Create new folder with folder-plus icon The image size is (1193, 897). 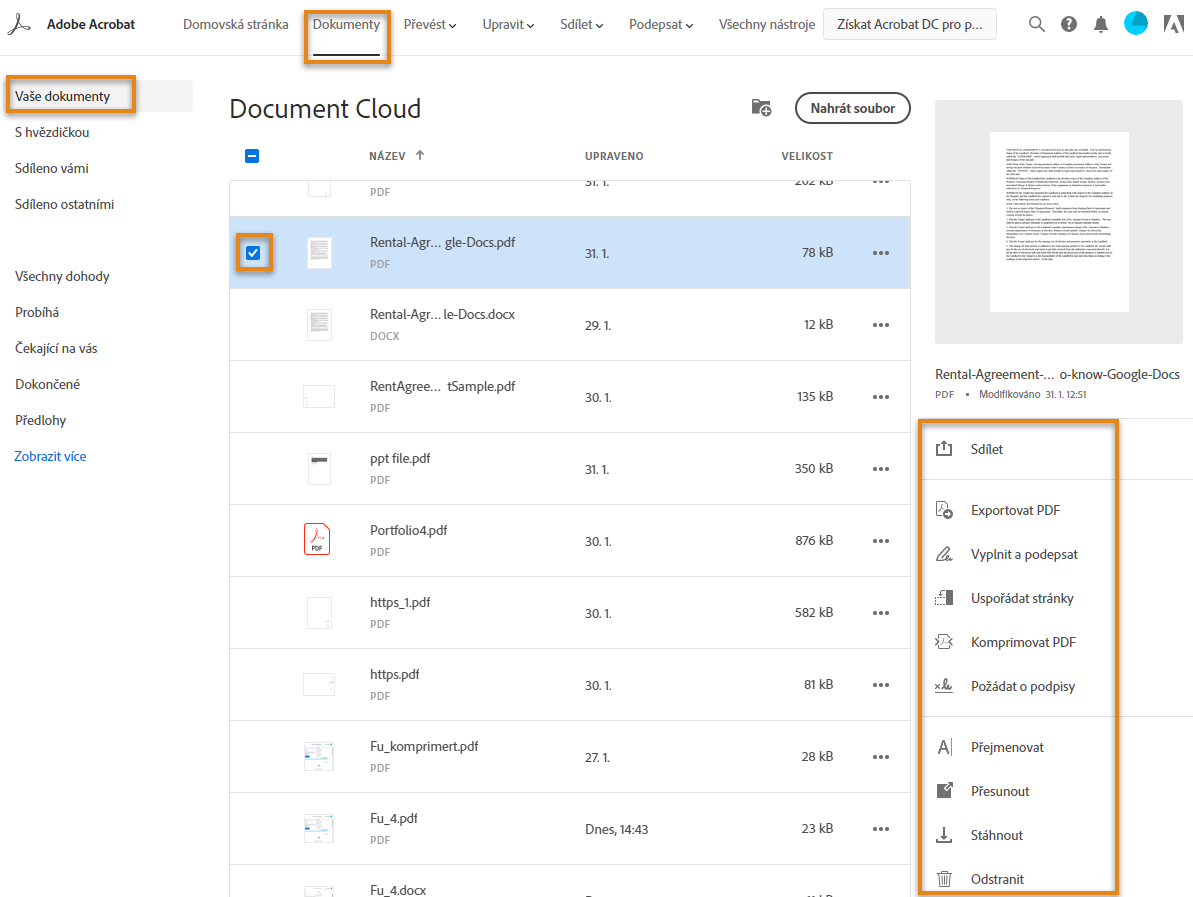coord(761,108)
